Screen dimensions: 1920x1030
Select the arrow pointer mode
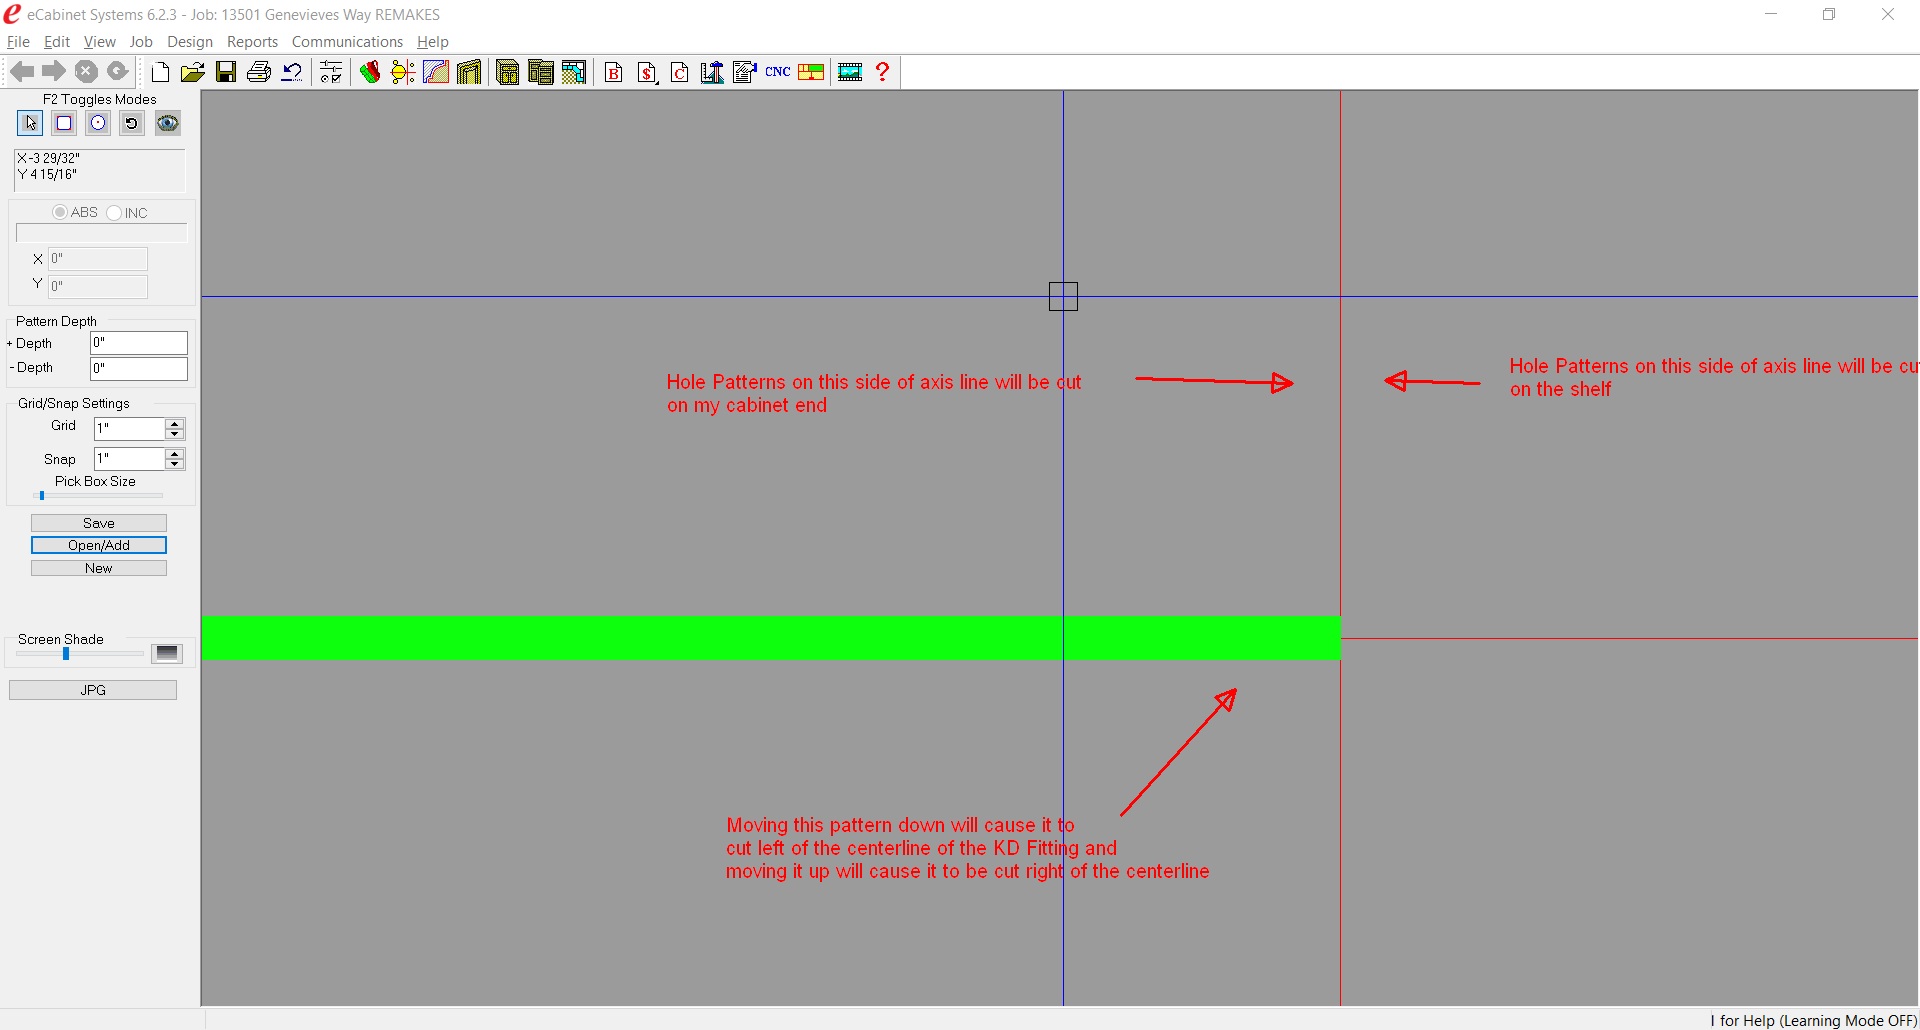click(30, 123)
